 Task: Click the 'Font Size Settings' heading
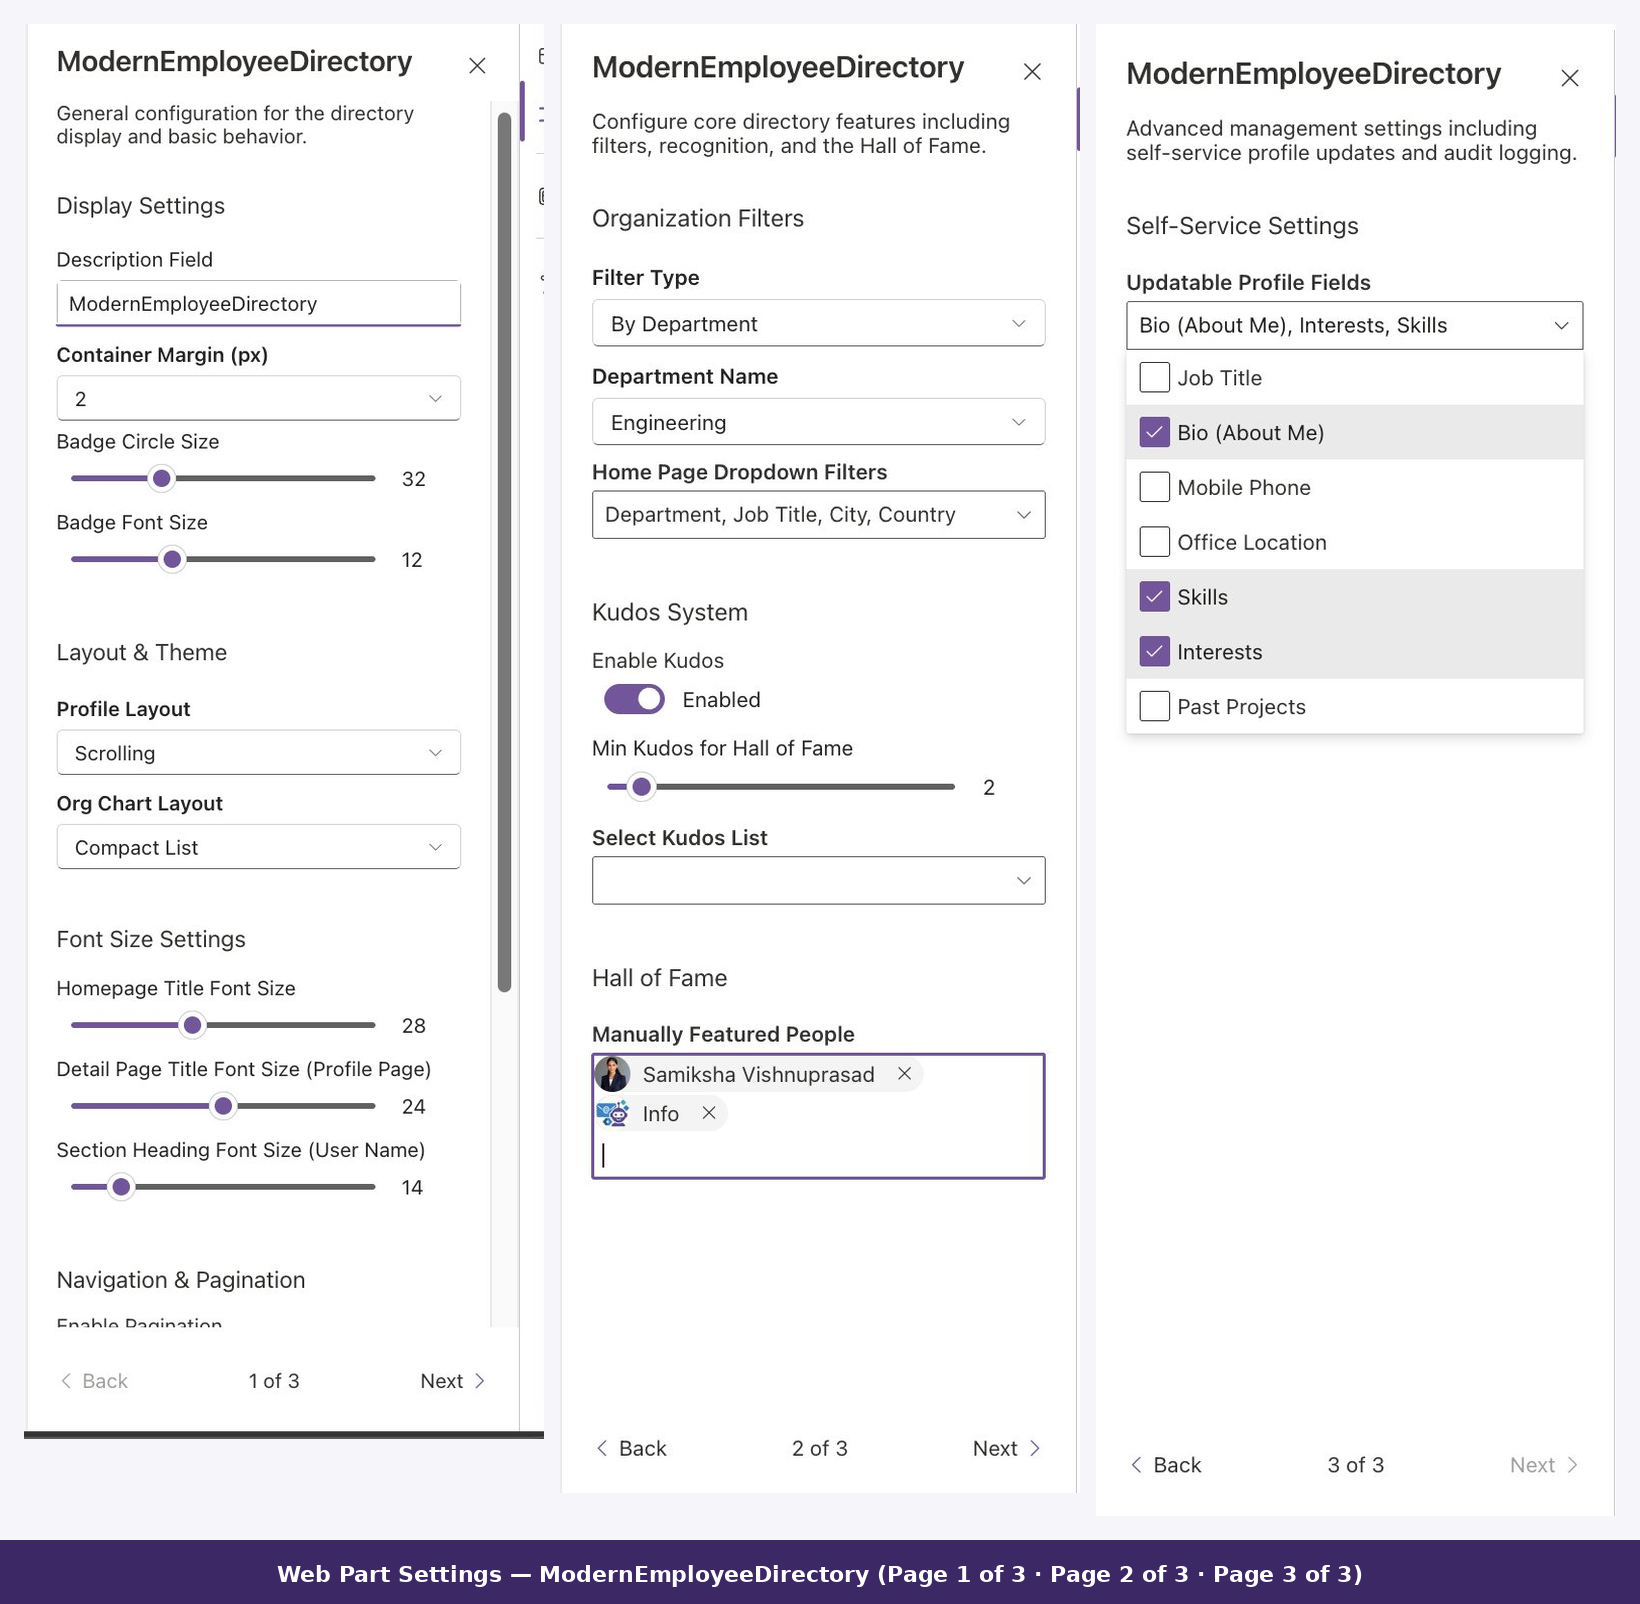click(151, 939)
